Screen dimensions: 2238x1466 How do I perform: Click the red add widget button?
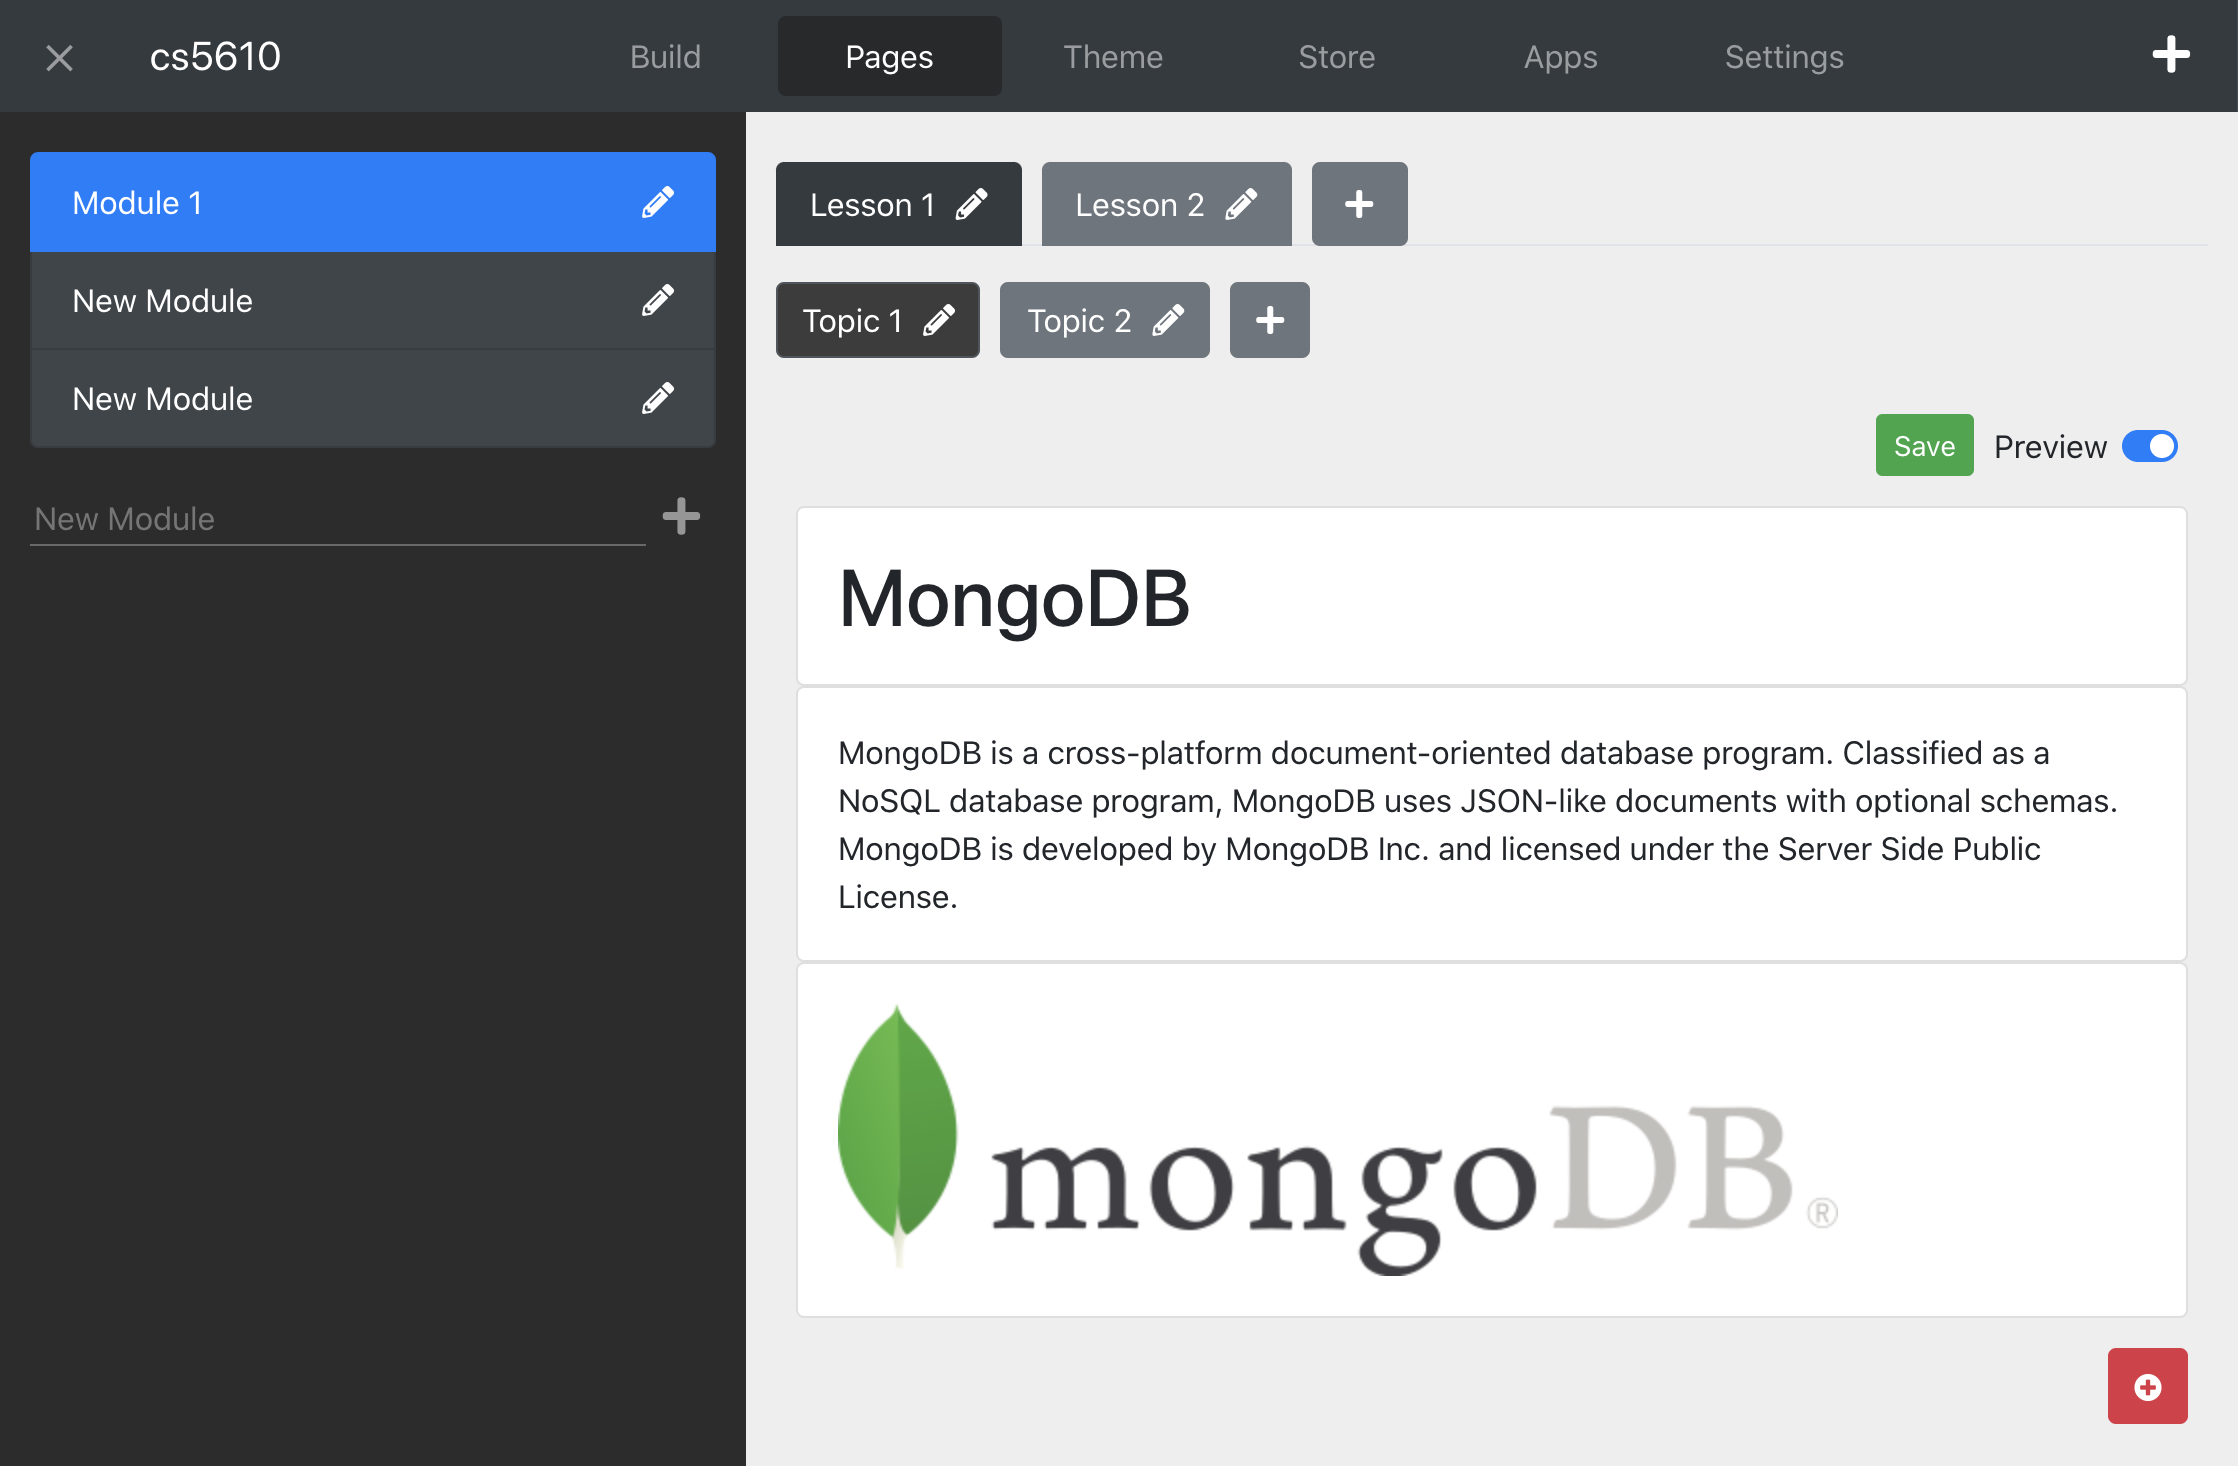pos(2147,1386)
